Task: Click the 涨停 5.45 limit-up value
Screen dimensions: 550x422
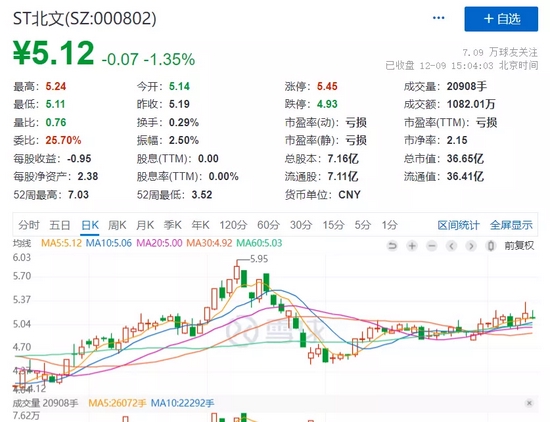Action: click(x=327, y=86)
